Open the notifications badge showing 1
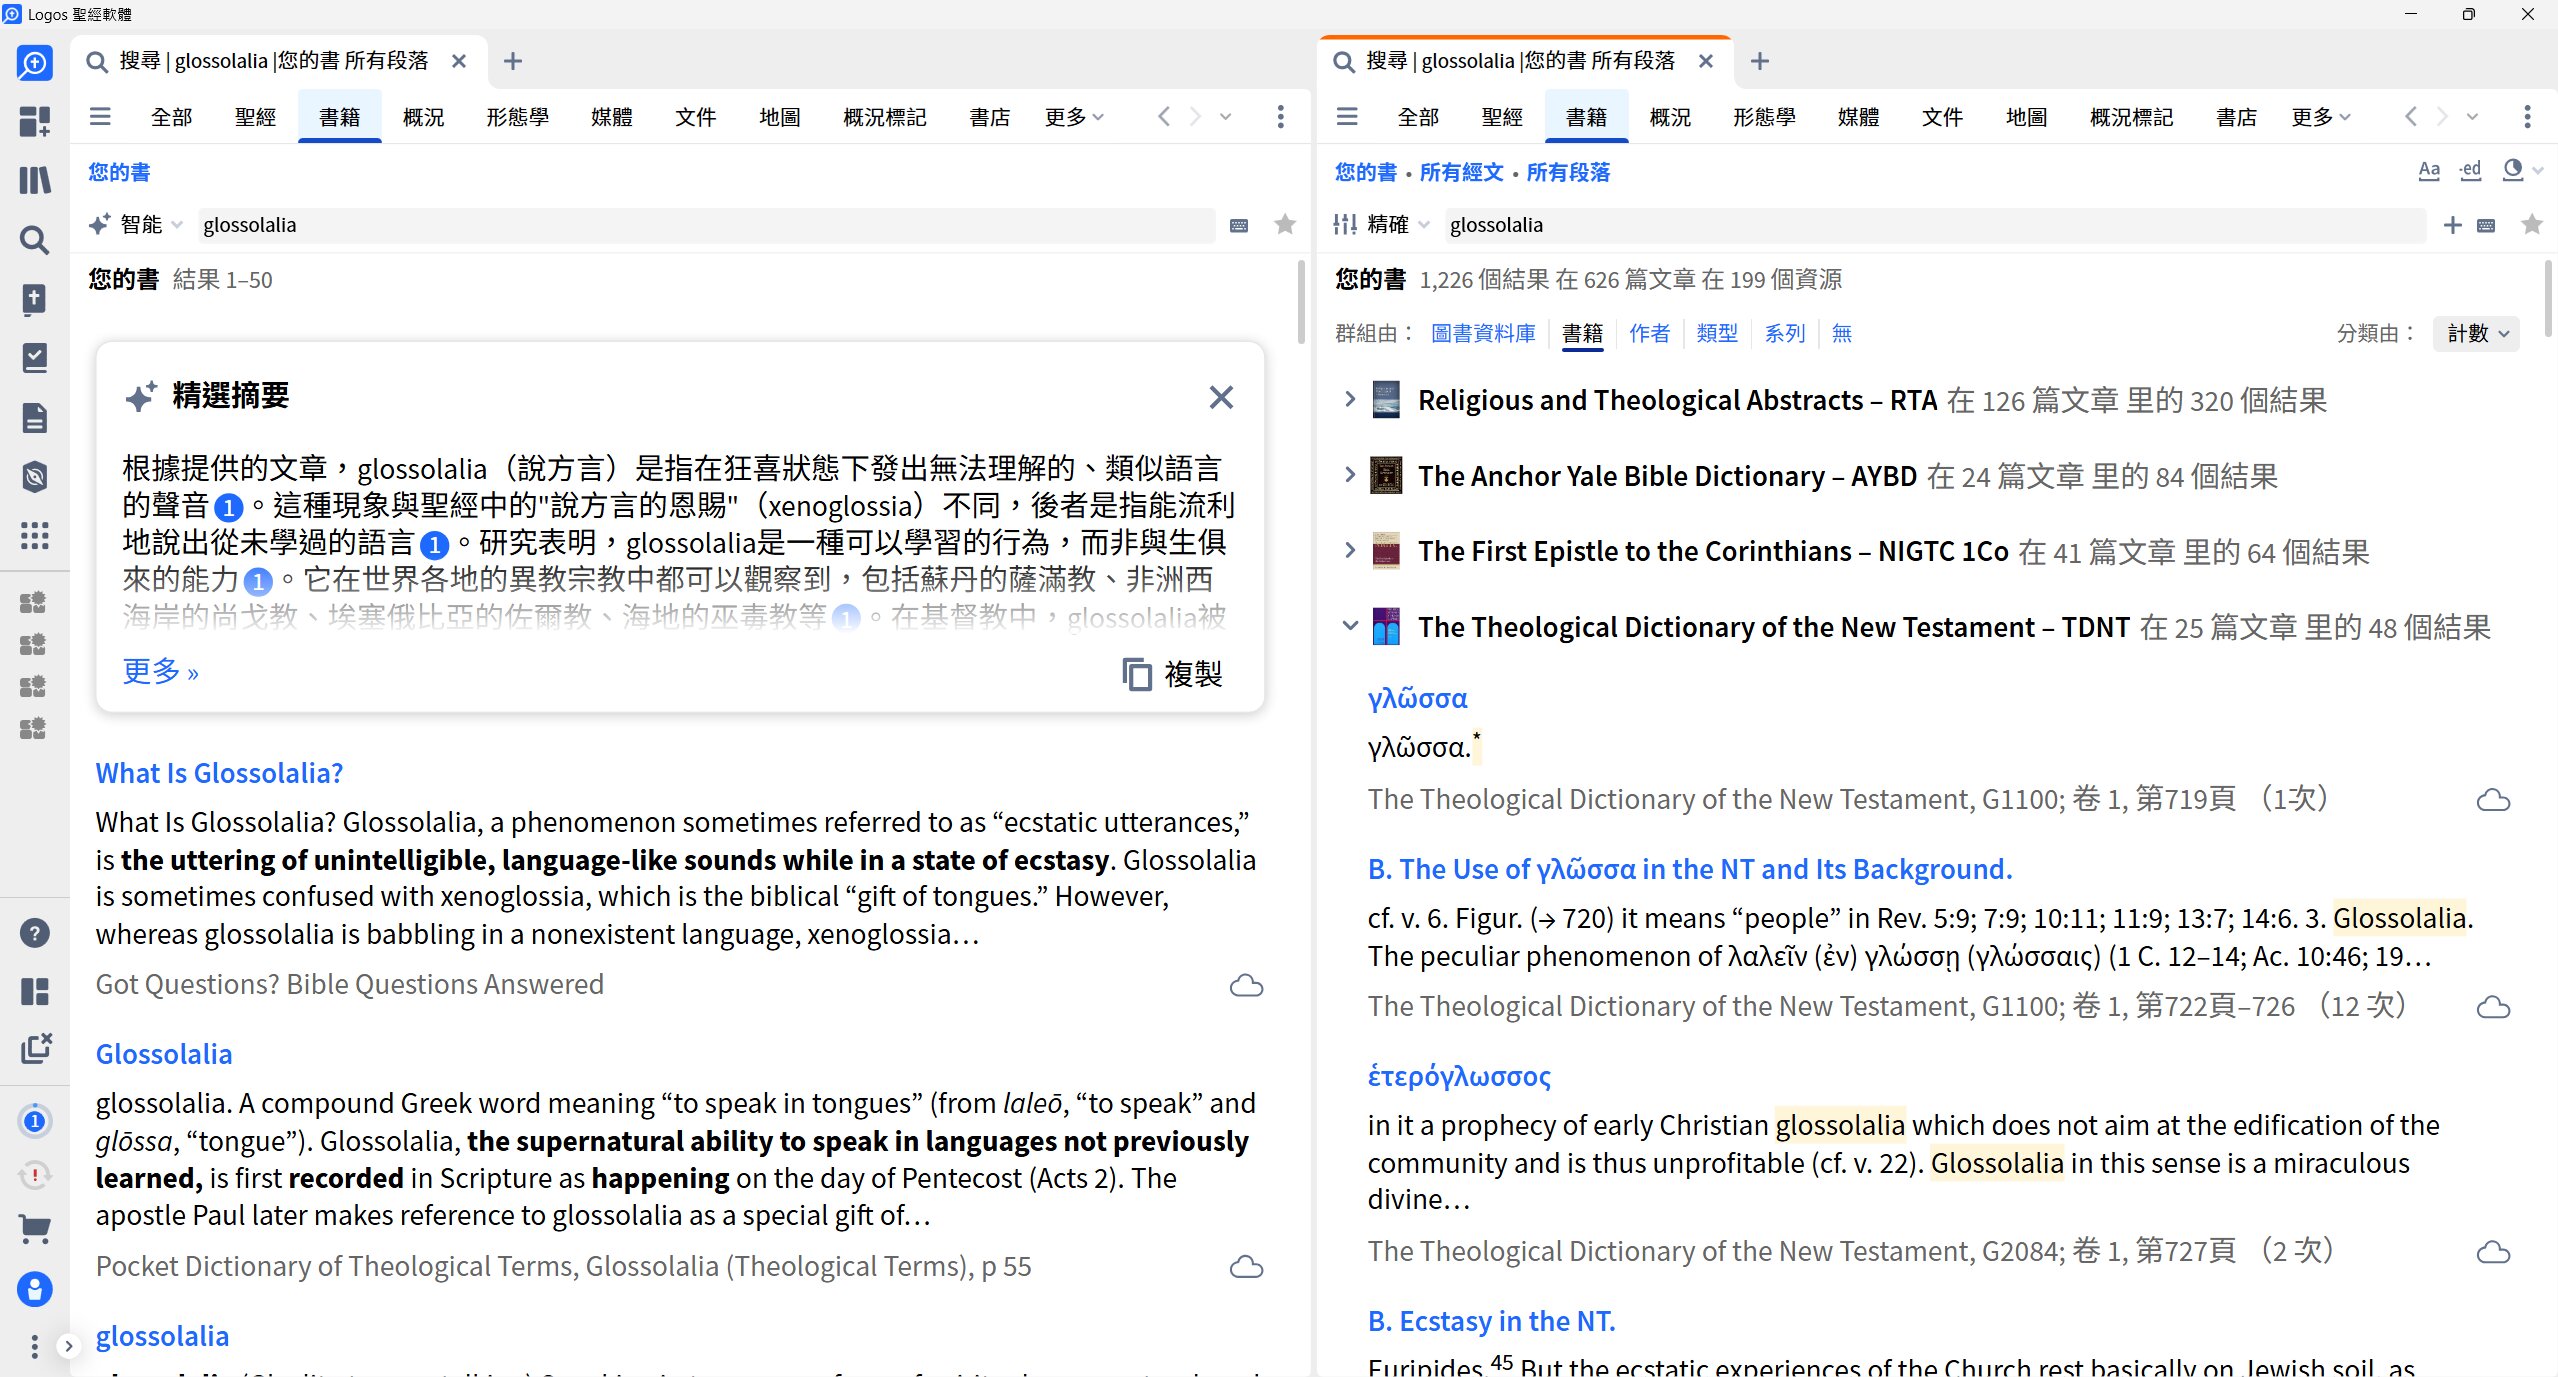This screenshot has width=2558, height=1377. (34, 1121)
